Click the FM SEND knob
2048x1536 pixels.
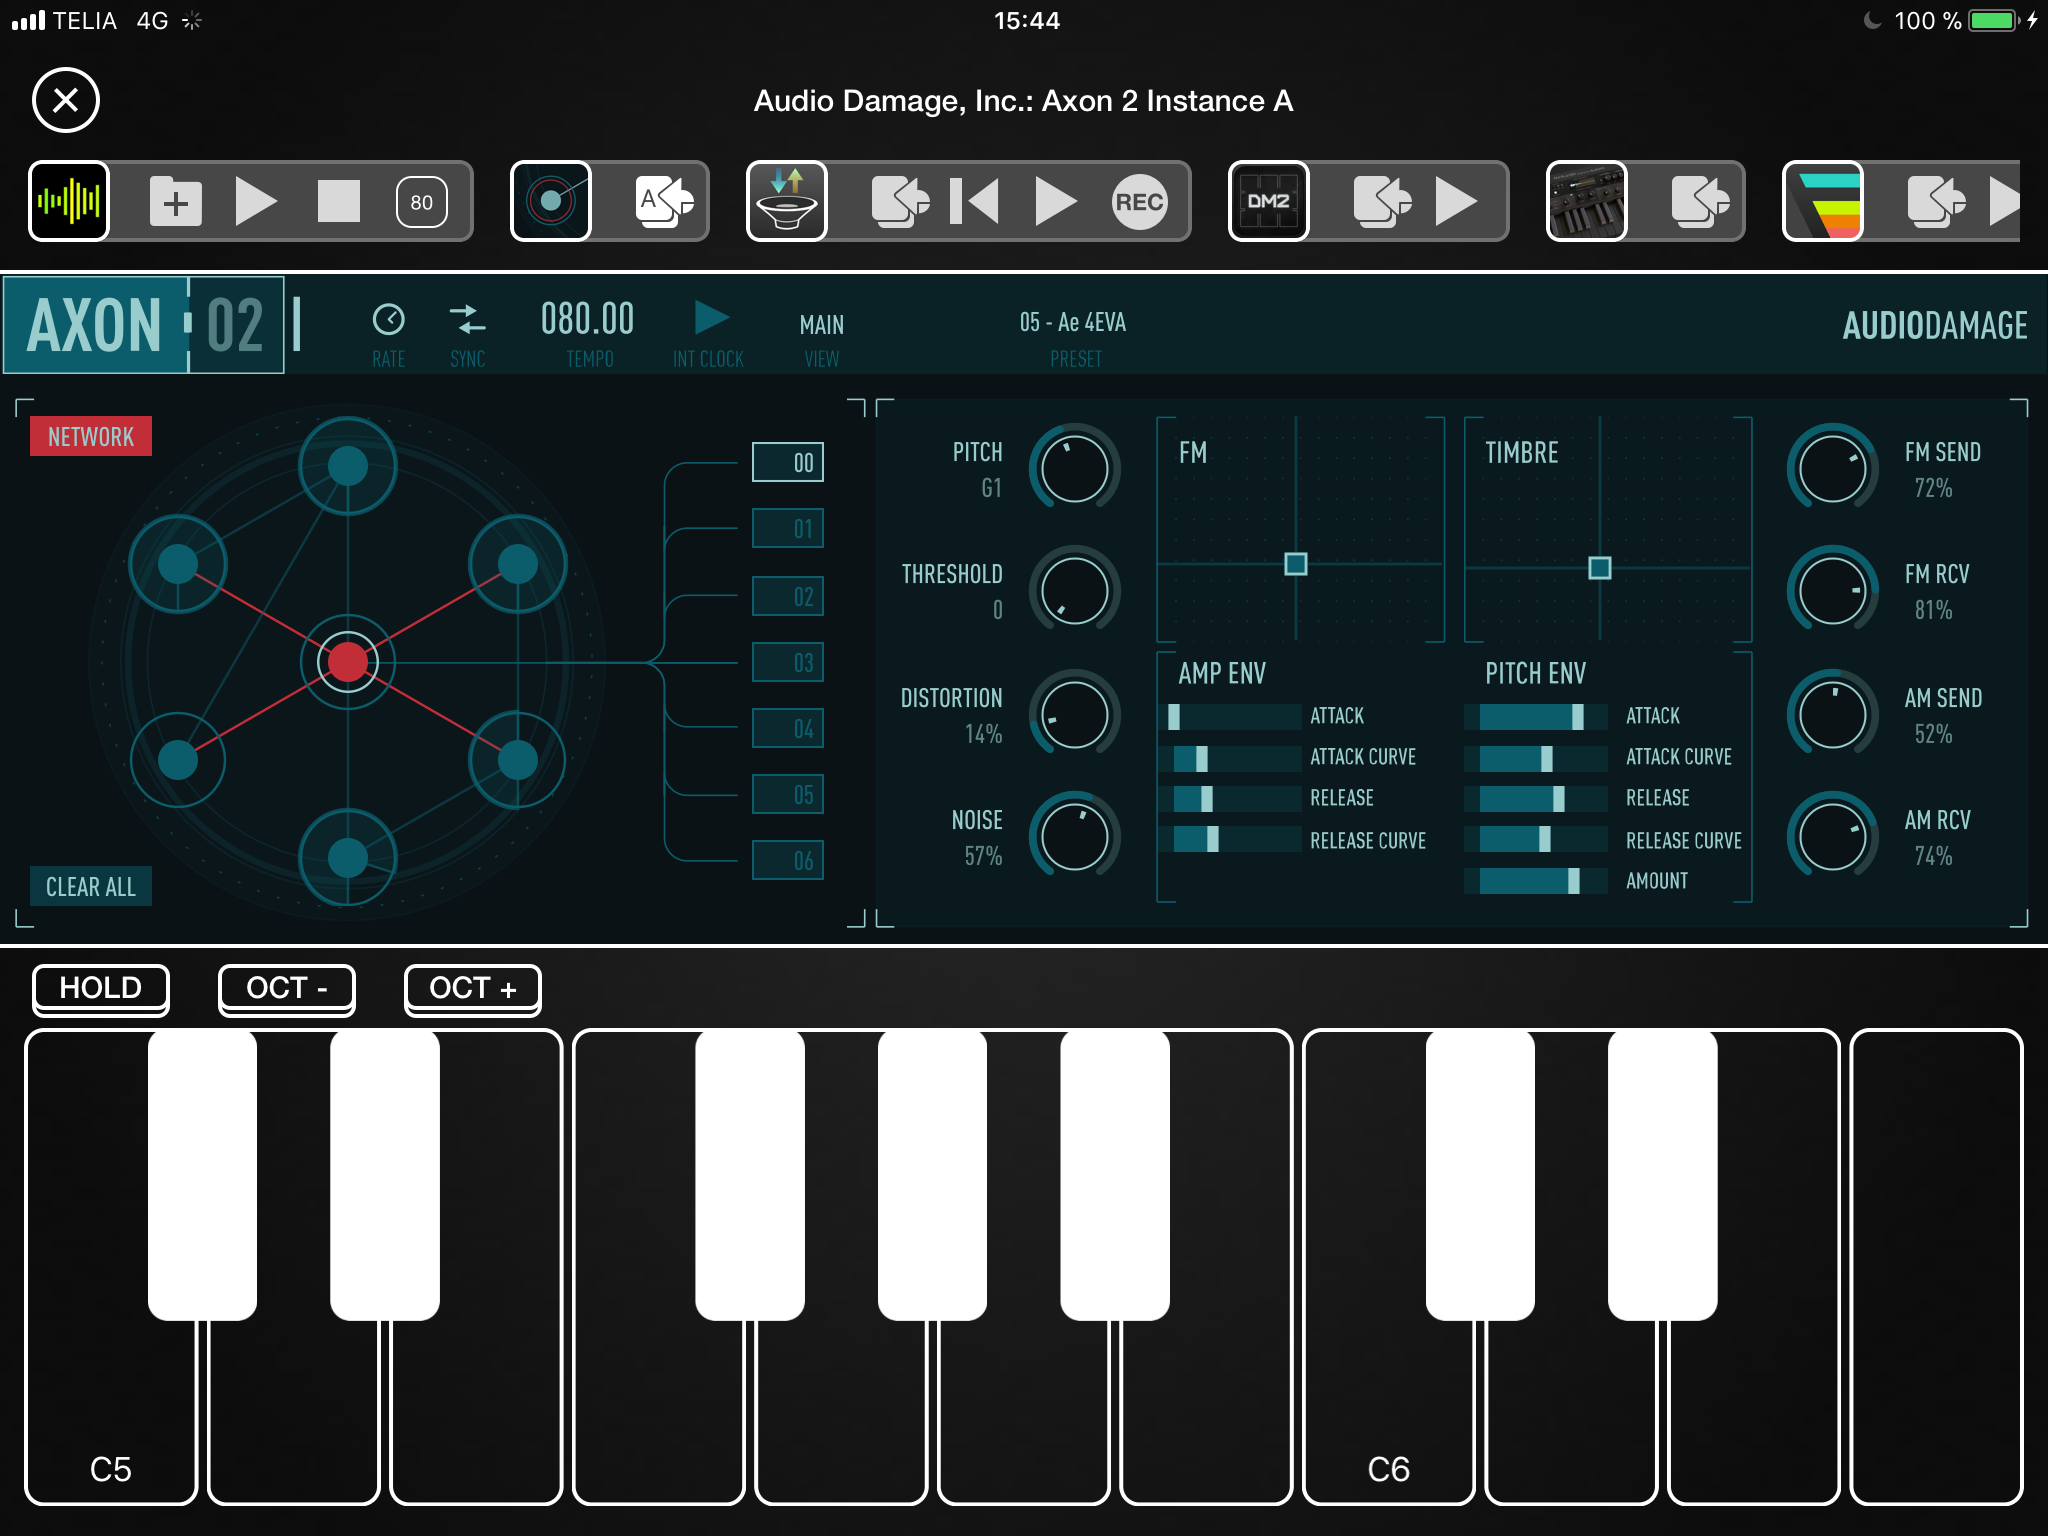pos(1833,468)
